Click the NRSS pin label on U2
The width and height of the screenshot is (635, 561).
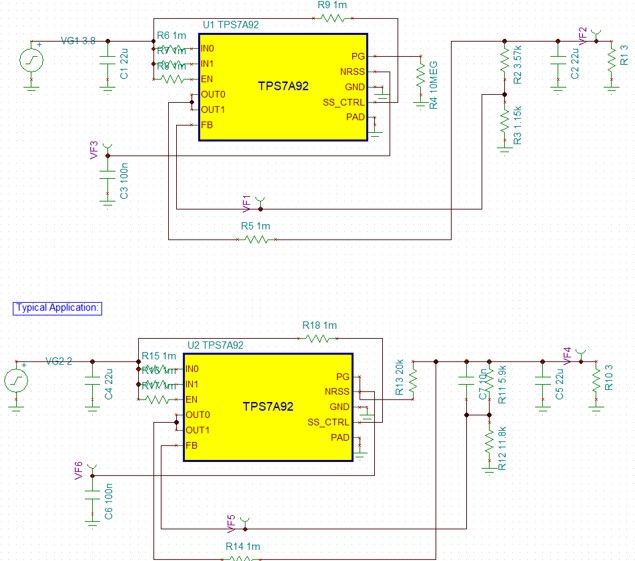click(337, 392)
